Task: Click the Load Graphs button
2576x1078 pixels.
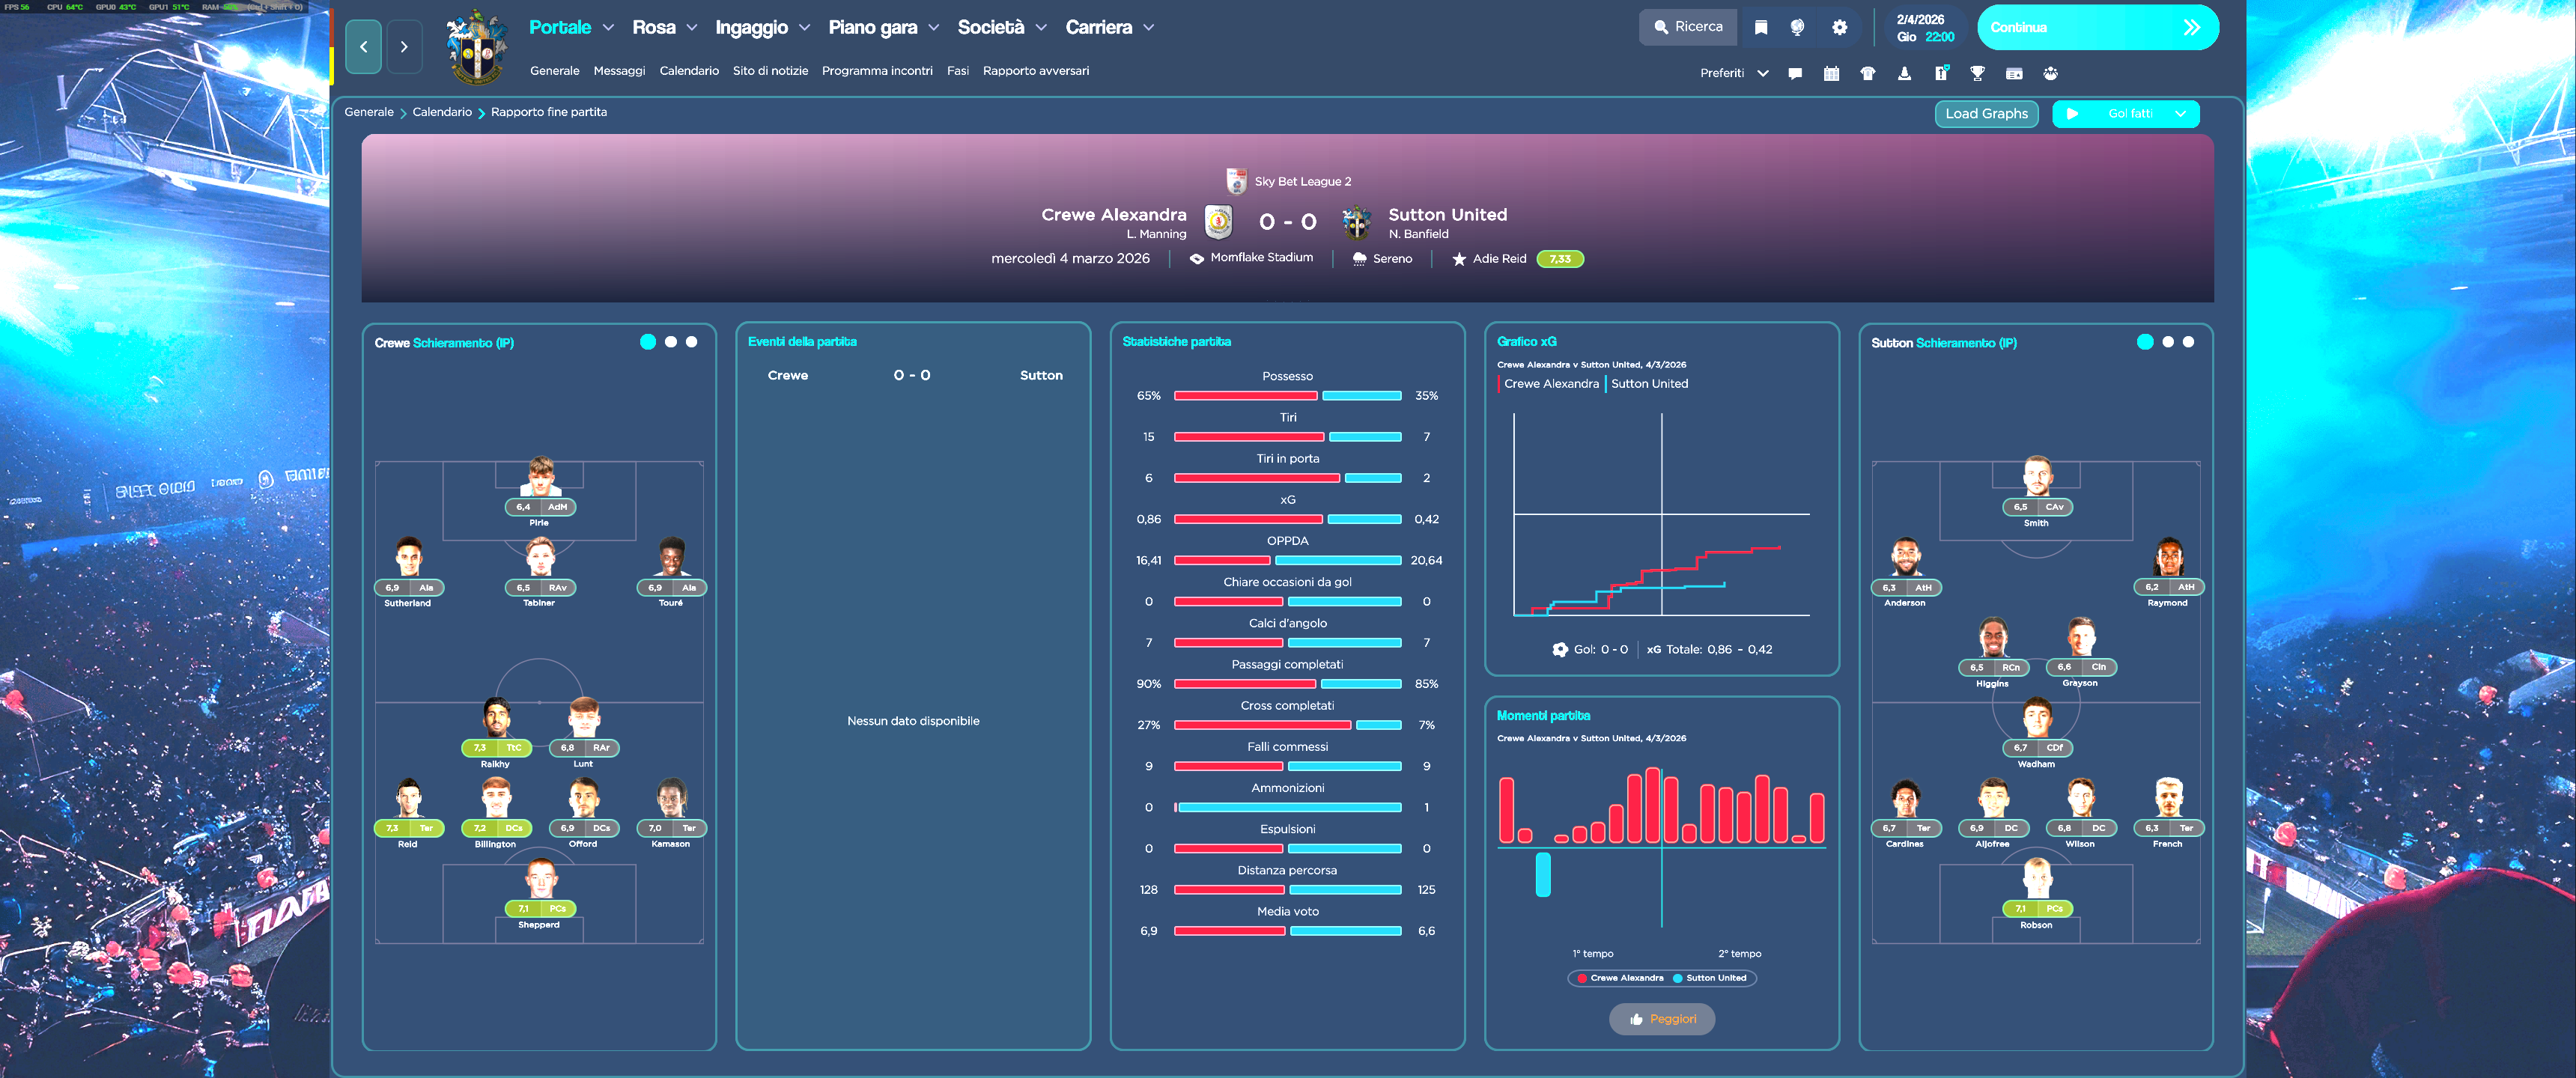Action: 1986,114
